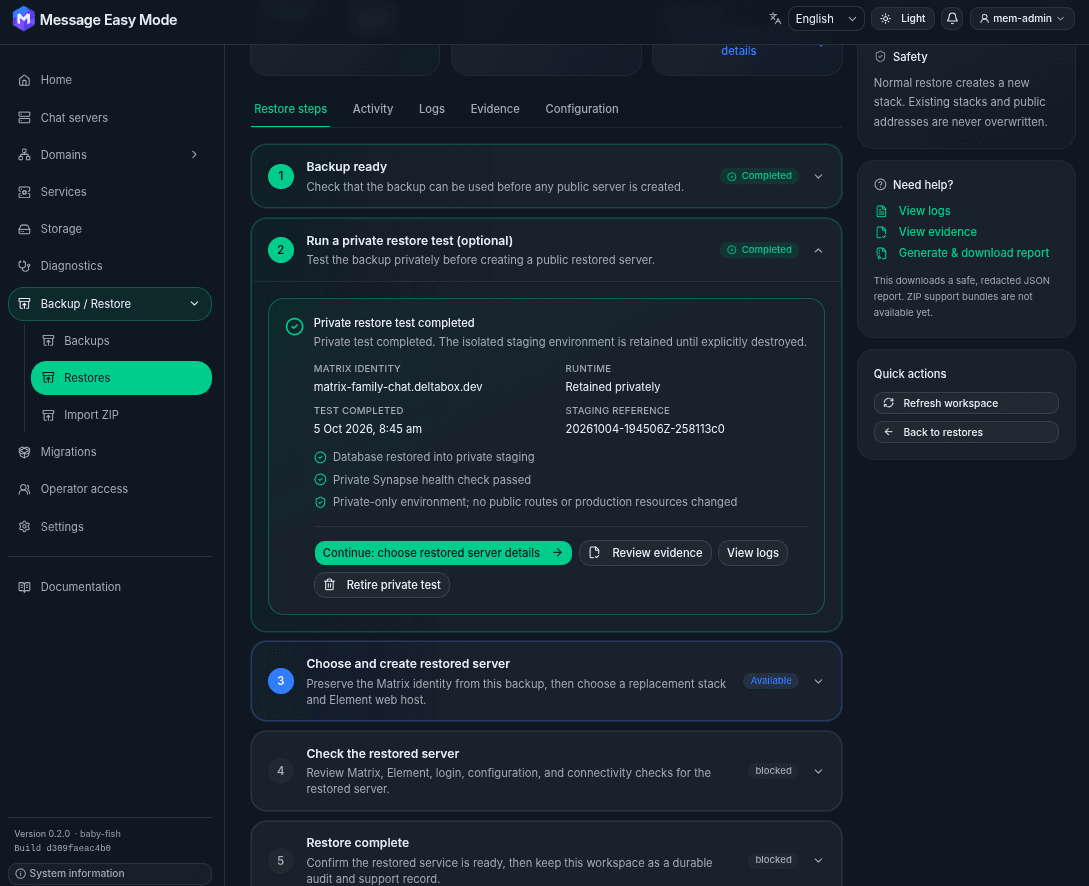This screenshot has height=886, width=1089.
Task: Expand the Restore complete step chevron
Action: (x=818, y=860)
